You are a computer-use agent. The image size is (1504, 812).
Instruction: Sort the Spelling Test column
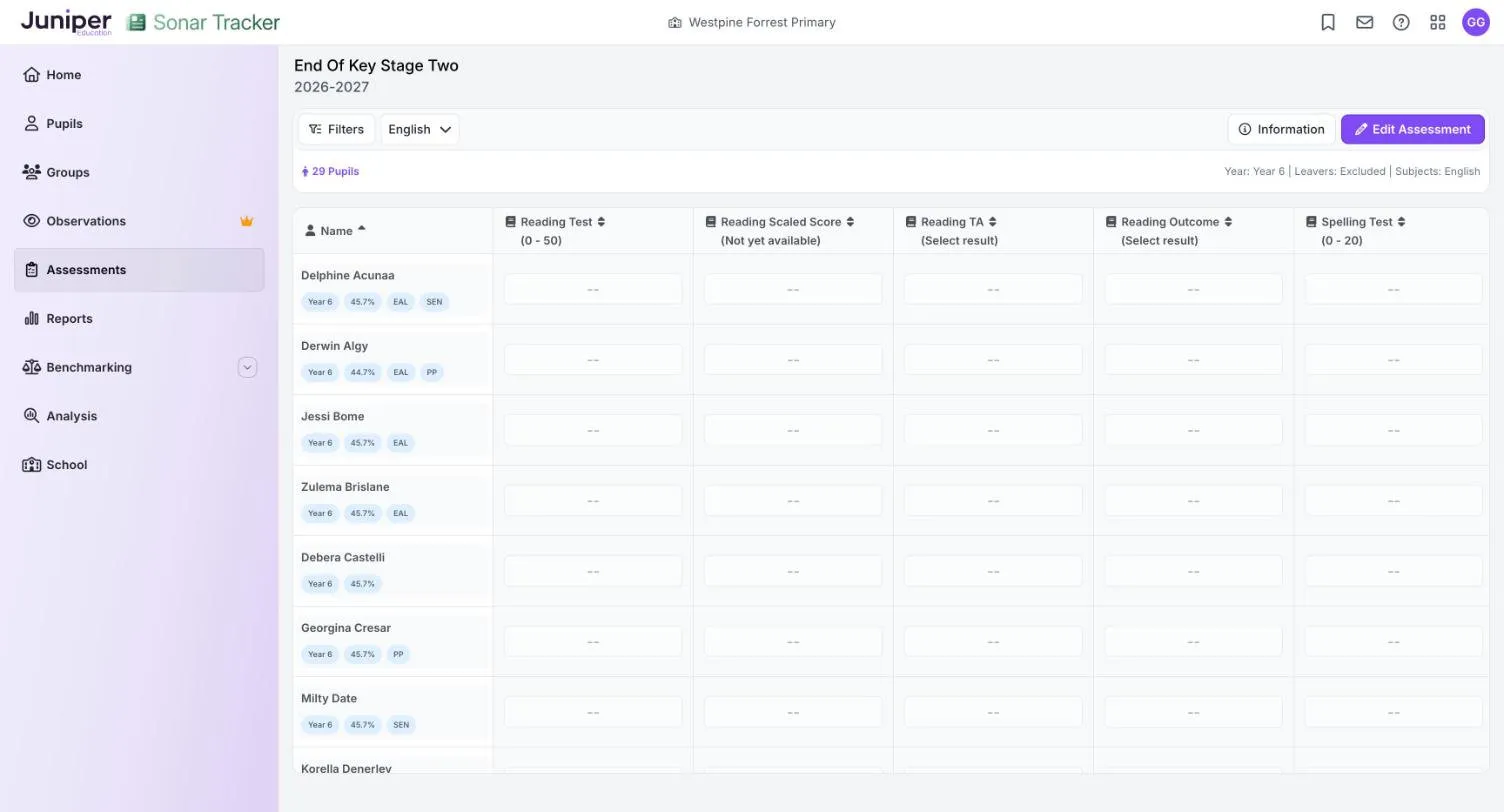tap(1401, 222)
